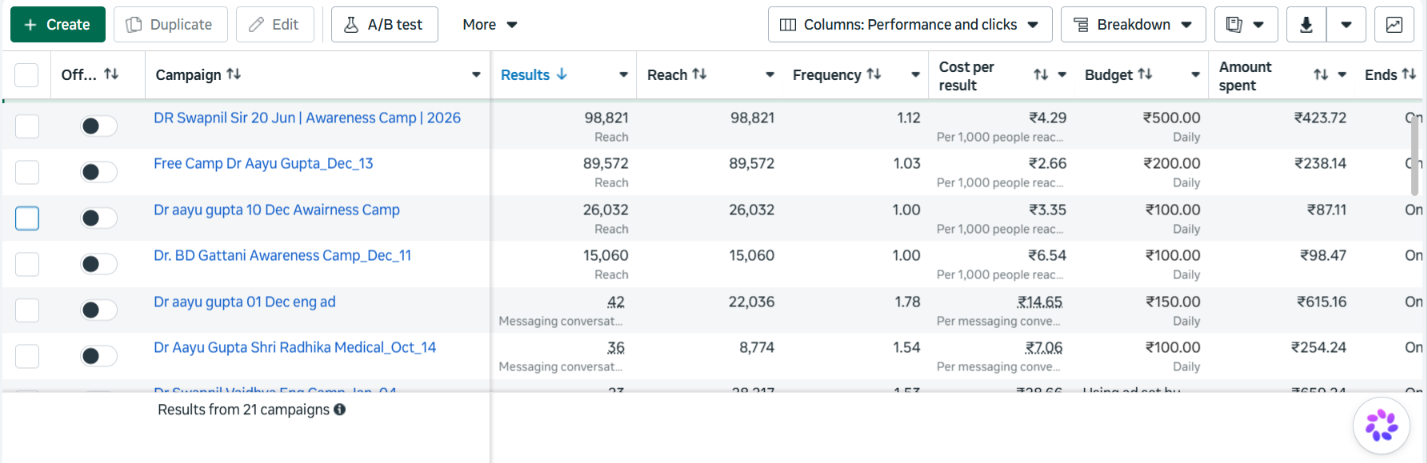The image size is (1427, 463).
Task: Open the reports icon dropdown
Action: pos(1246,25)
